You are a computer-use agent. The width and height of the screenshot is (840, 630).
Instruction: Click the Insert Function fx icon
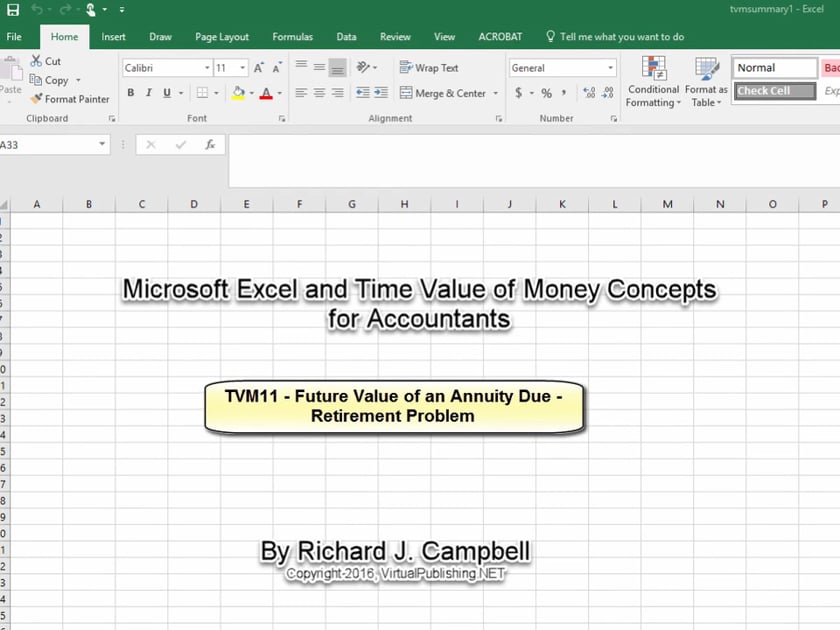[x=210, y=145]
